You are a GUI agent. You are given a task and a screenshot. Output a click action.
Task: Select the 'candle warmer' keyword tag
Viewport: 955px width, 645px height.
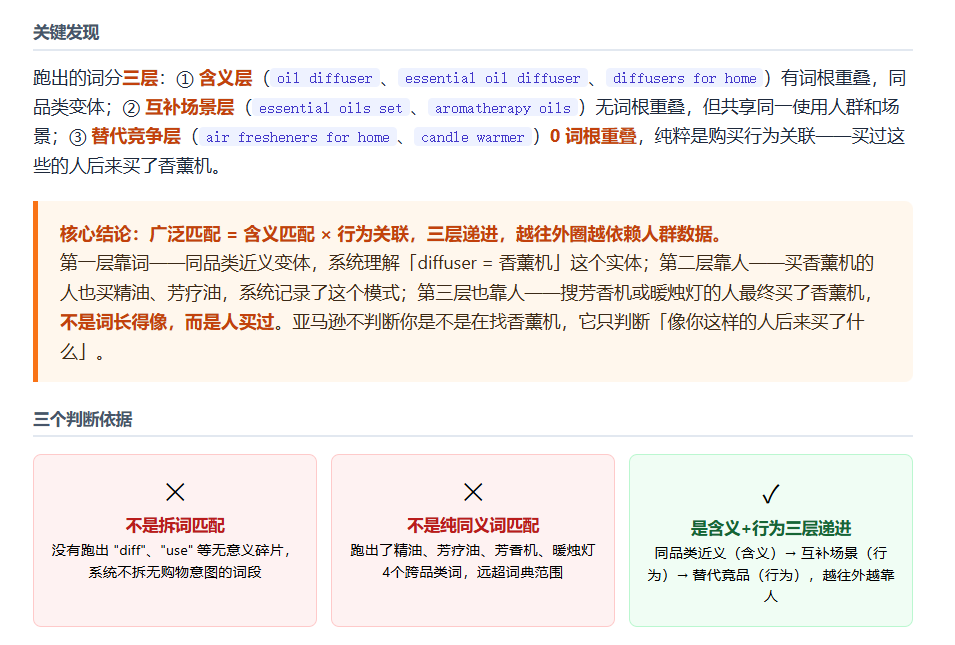473,137
